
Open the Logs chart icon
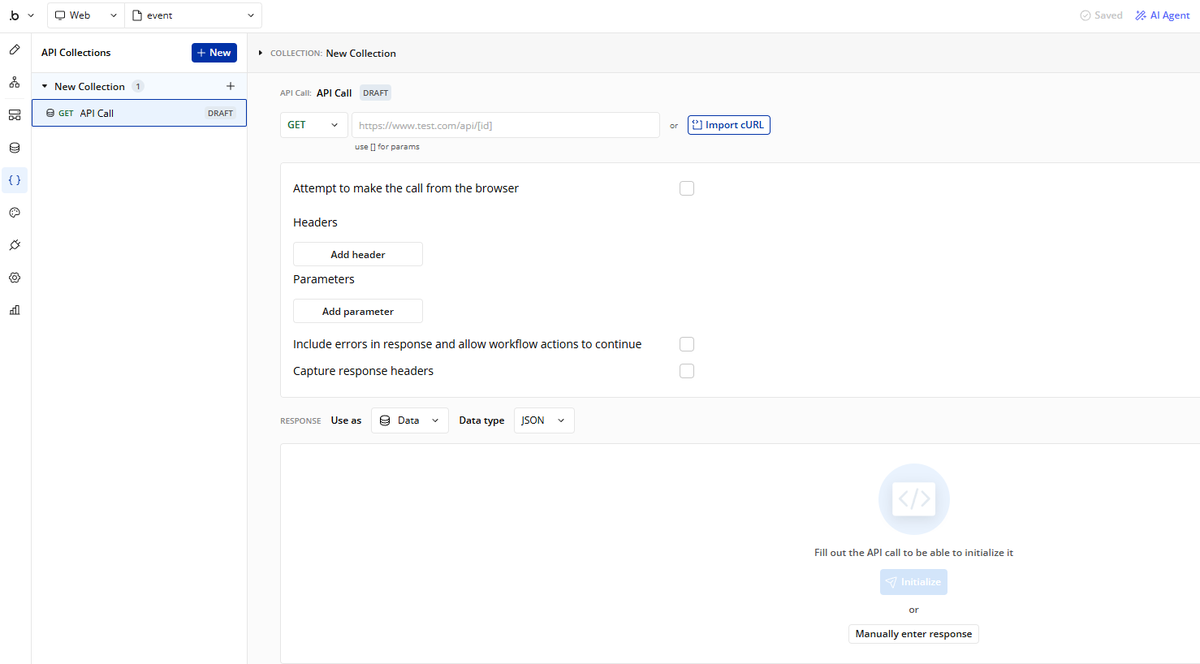pyautogui.click(x=15, y=310)
